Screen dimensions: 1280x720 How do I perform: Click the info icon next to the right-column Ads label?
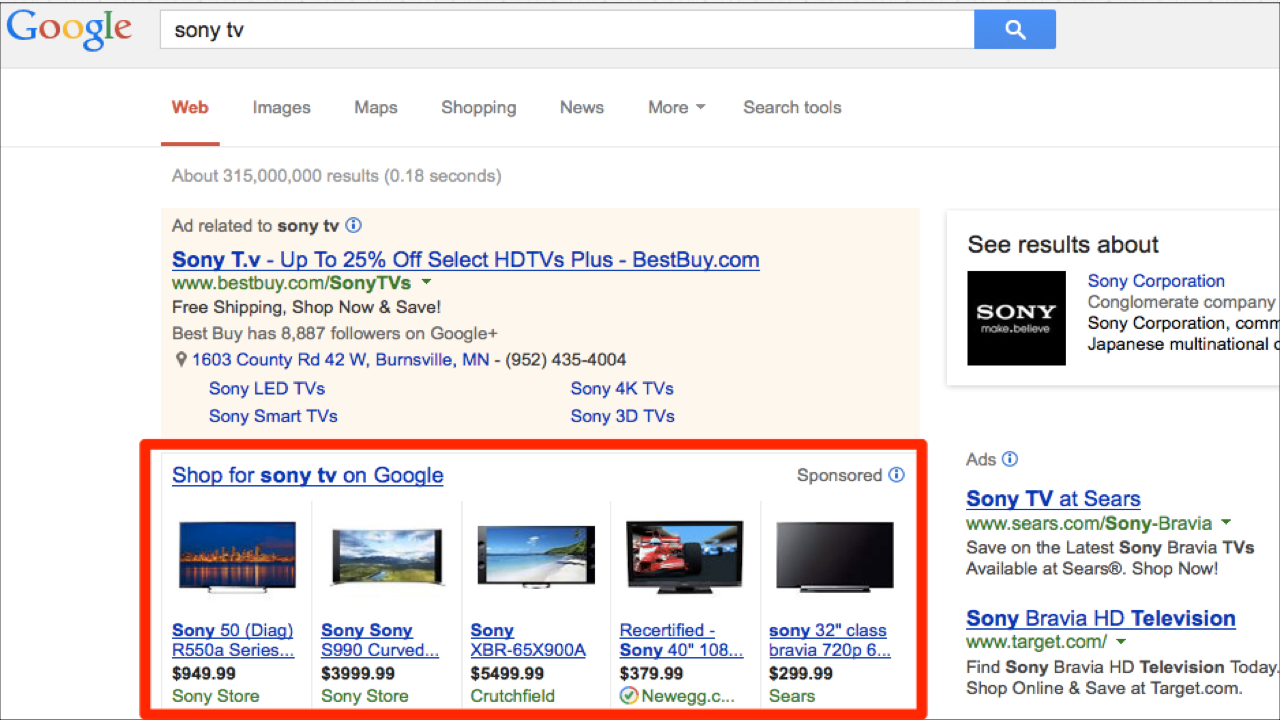tap(1010, 459)
